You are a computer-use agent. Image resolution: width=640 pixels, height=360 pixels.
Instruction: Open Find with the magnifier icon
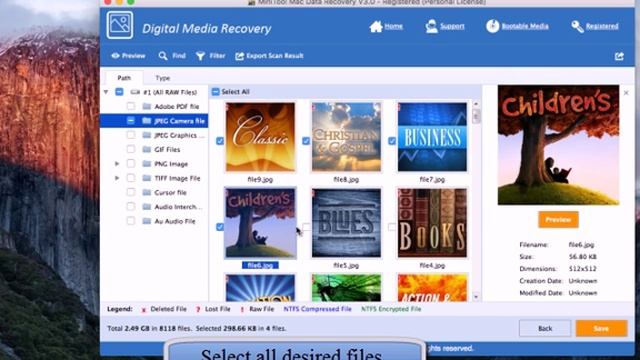click(163, 56)
